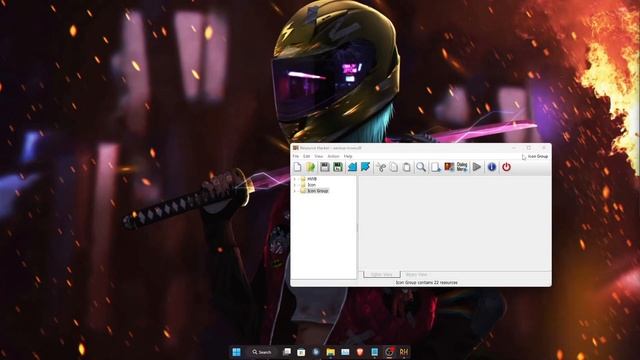Click the gray Save floppy icon
This screenshot has height=360, width=640.
[x=324, y=167]
